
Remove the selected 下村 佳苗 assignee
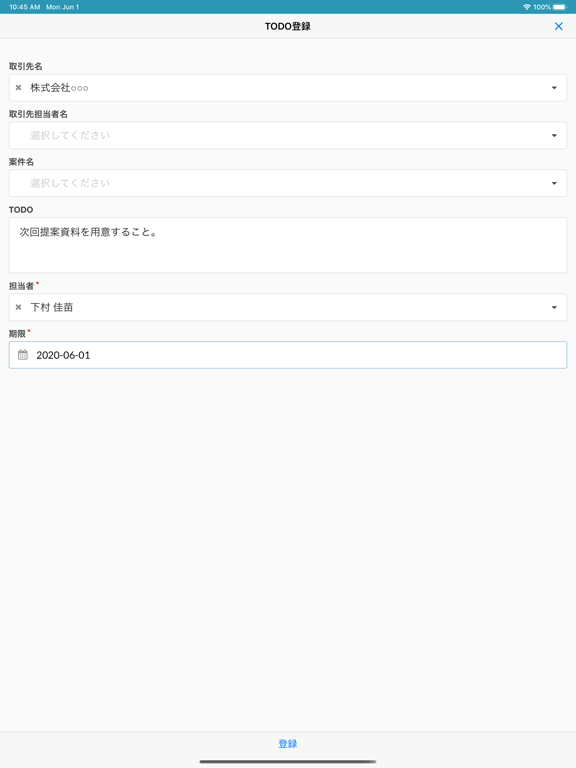click(x=18, y=307)
